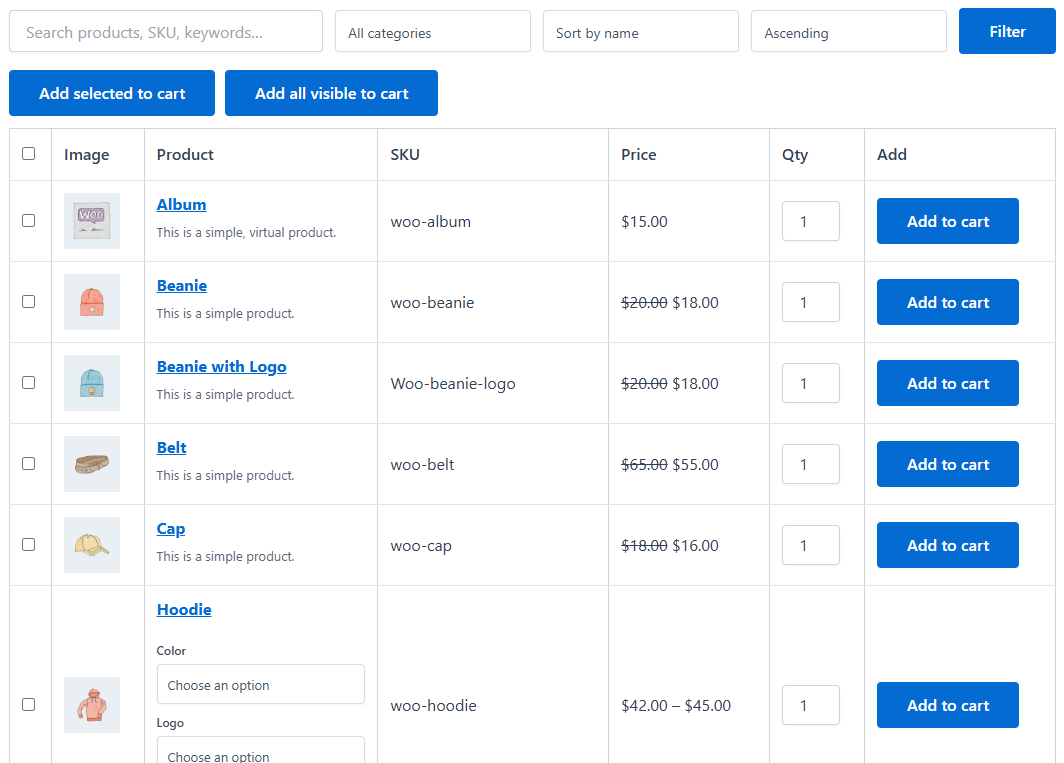1064x763 pixels.
Task: Click the Filter button
Action: coord(1006,31)
